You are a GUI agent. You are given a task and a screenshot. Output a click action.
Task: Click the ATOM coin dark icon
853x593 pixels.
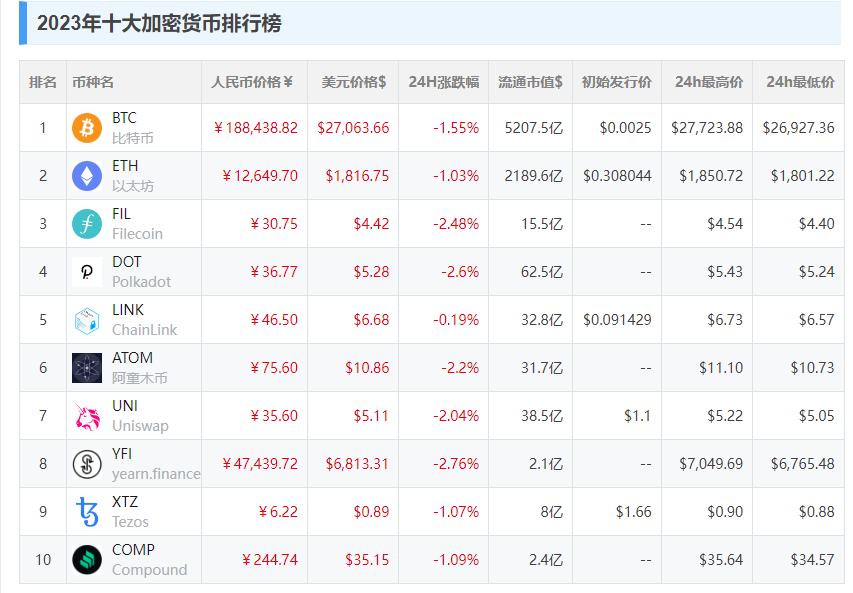point(87,368)
